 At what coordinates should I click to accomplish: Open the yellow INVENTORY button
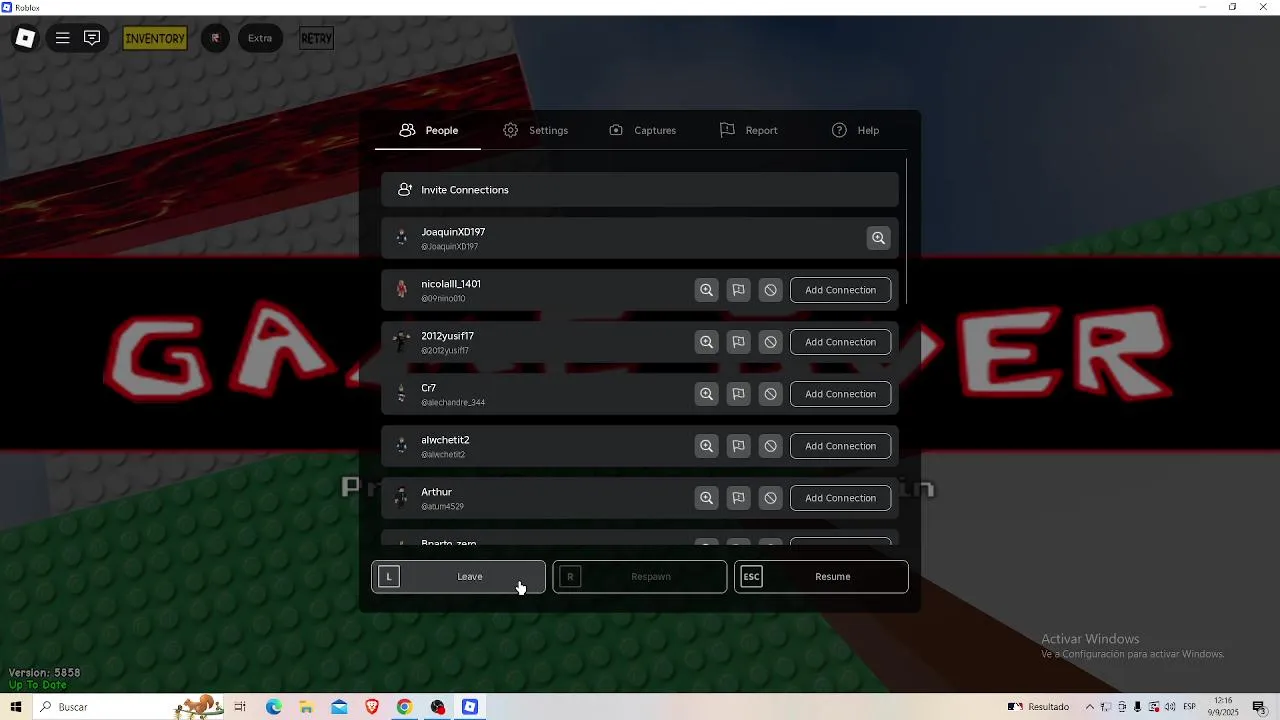155,38
